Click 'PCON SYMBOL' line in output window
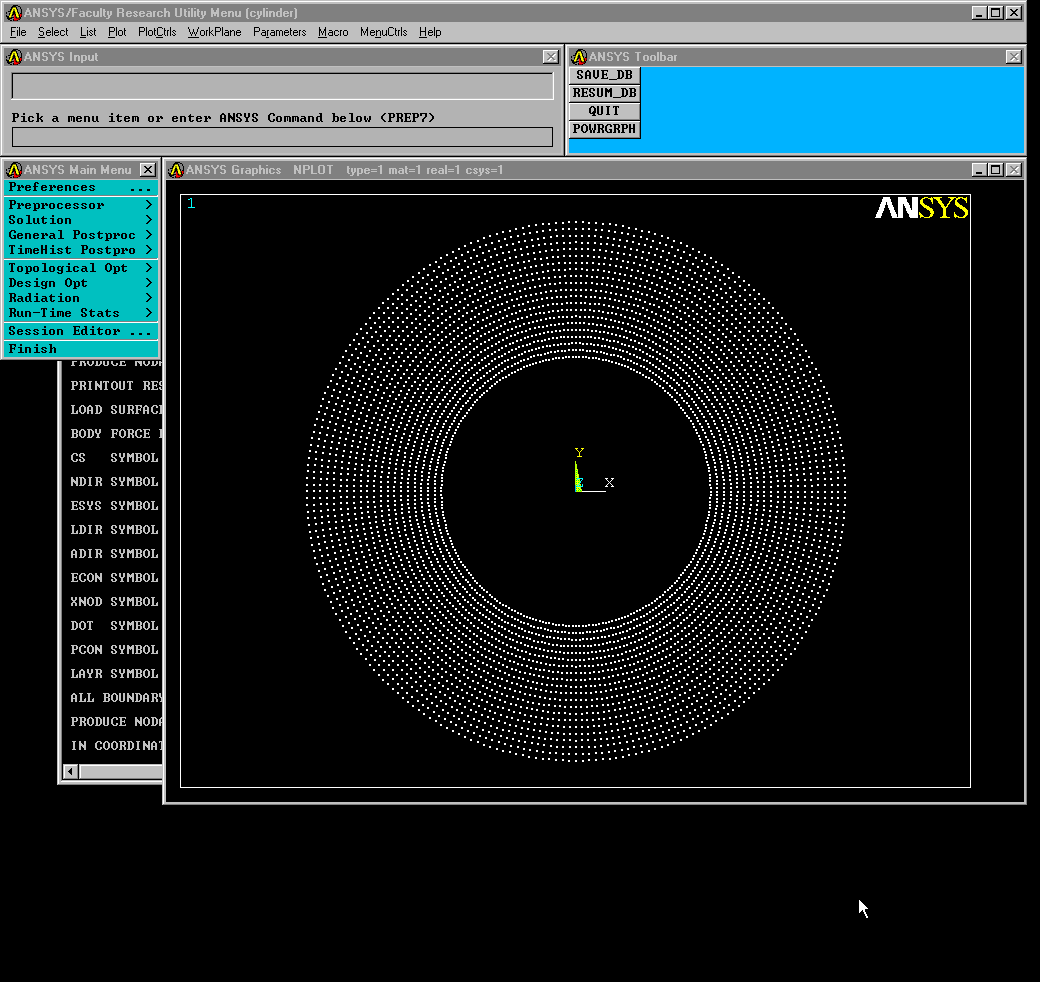 tap(114, 650)
